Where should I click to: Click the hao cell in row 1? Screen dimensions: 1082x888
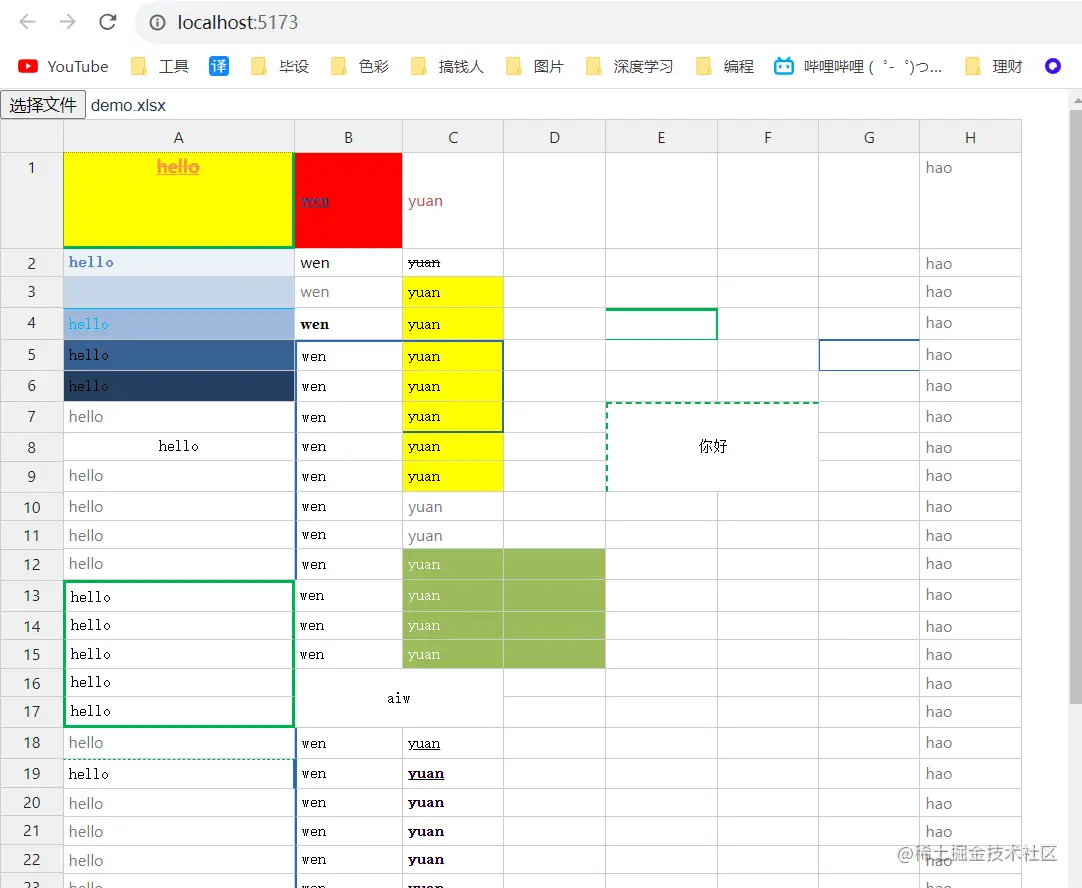(x=970, y=200)
